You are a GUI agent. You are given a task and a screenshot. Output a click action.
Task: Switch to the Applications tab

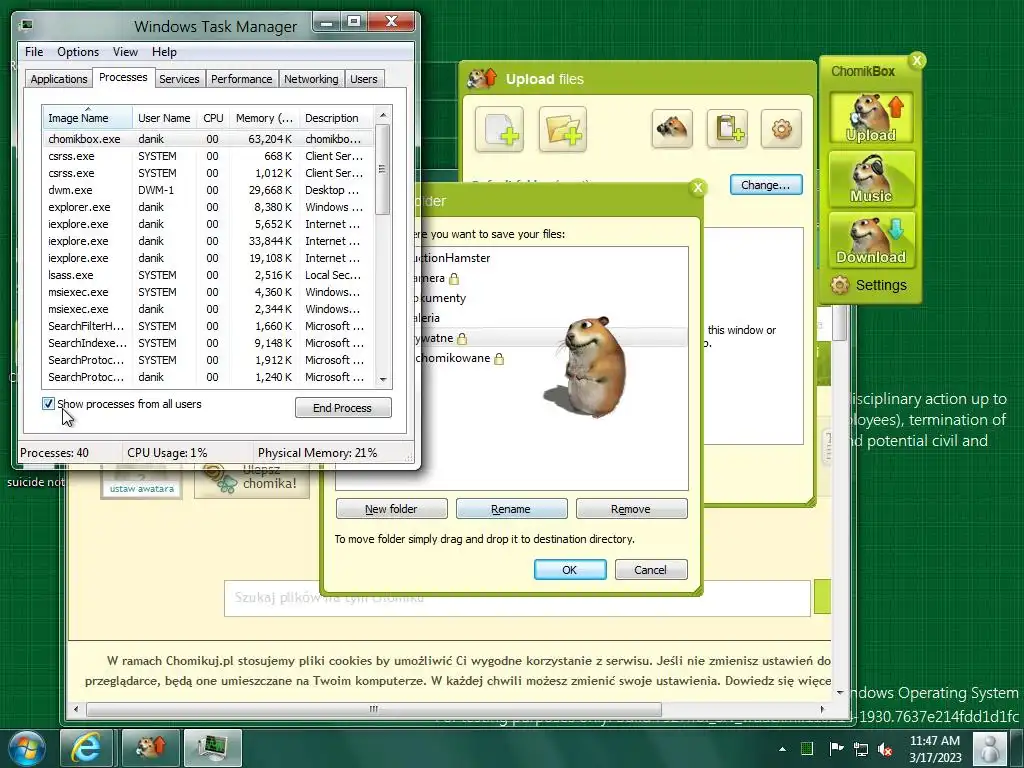click(59, 79)
